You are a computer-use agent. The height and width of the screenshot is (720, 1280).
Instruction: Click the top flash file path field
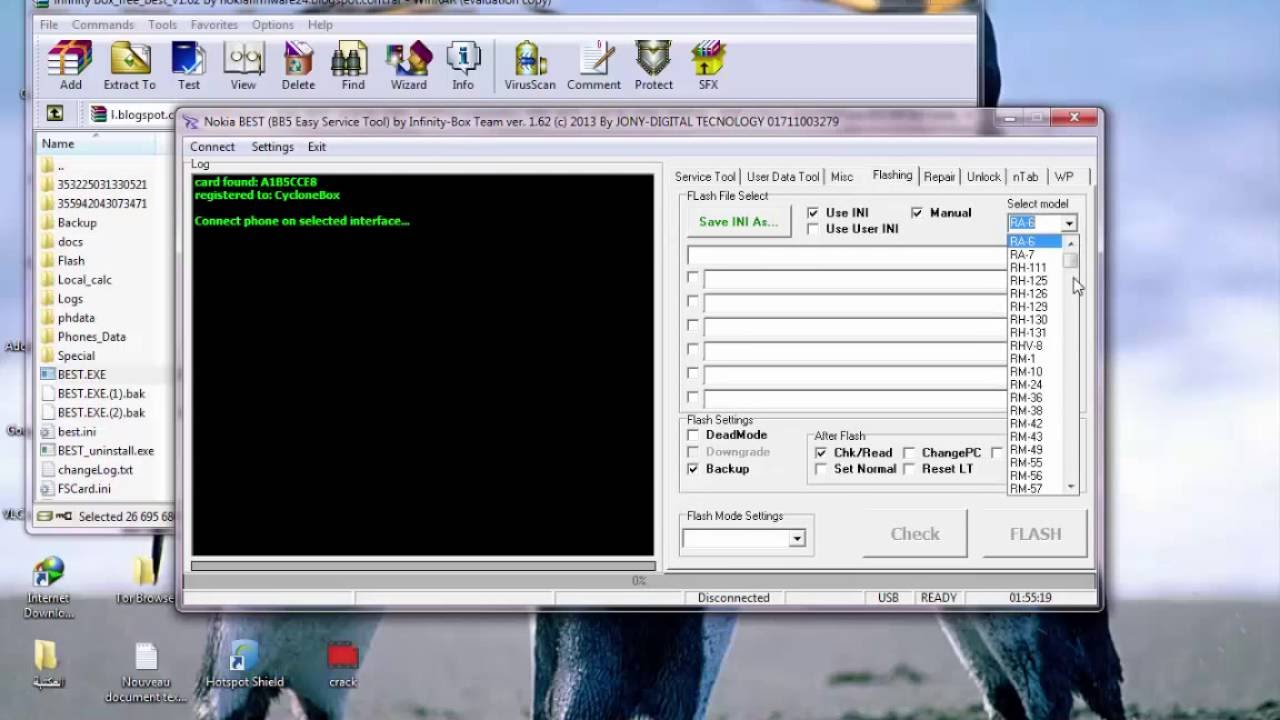pyautogui.click(x=846, y=255)
